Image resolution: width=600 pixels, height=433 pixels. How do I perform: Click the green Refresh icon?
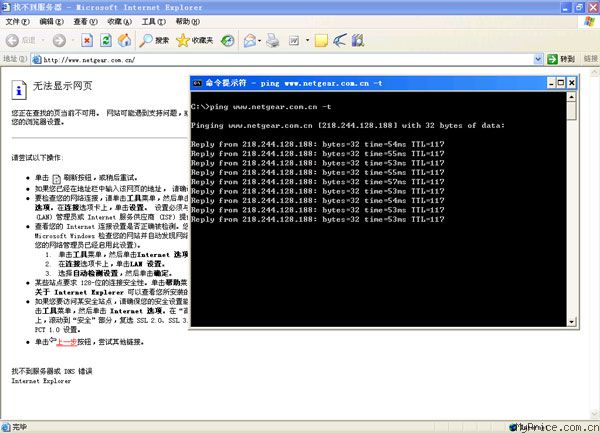tap(106, 40)
